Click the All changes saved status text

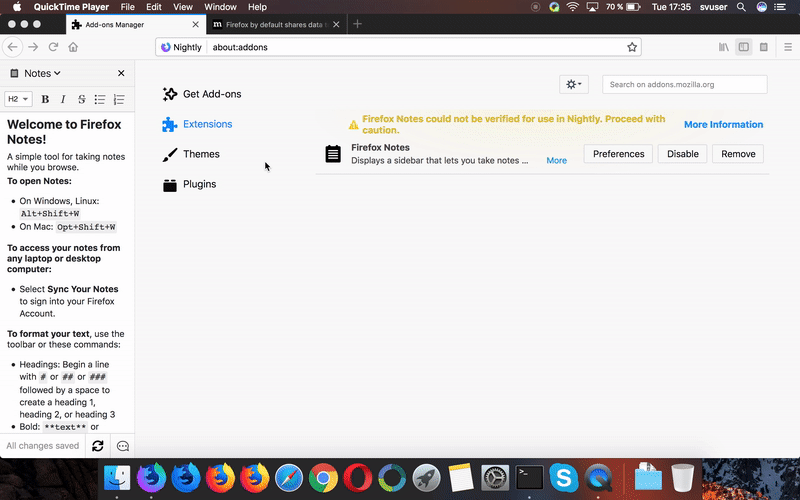(x=43, y=446)
